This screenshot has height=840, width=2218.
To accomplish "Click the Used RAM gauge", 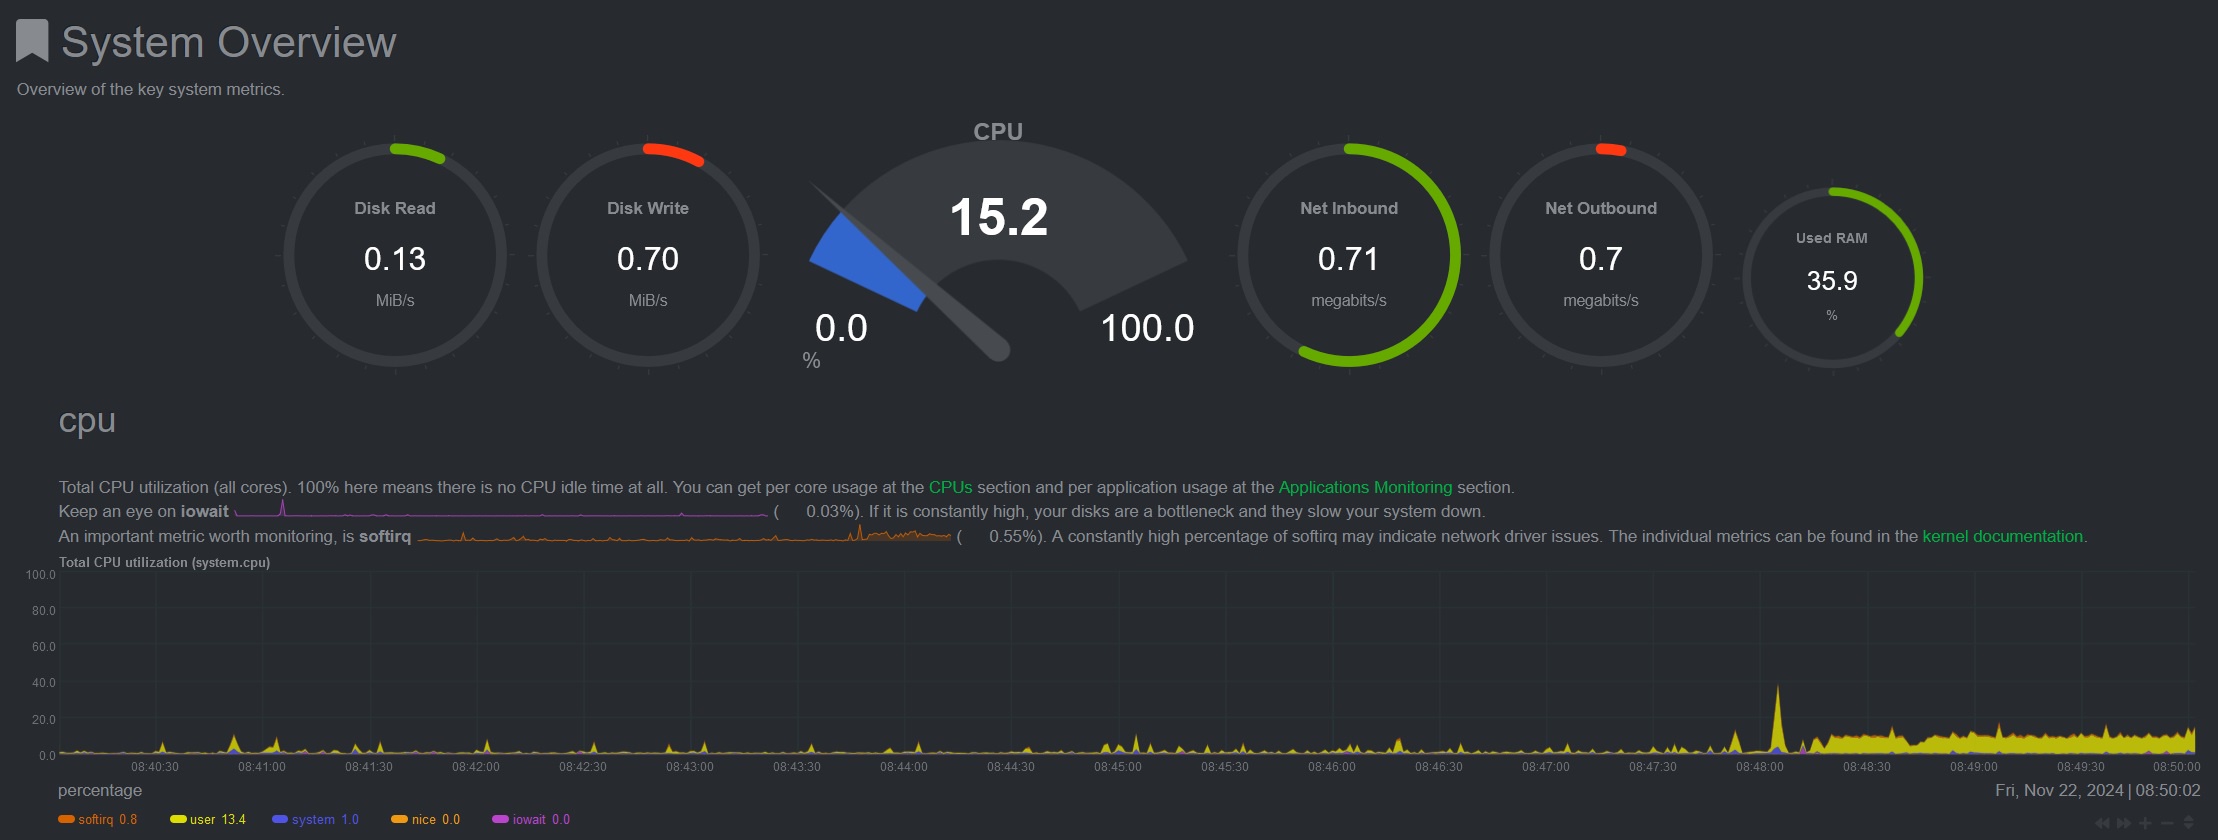I will pyautogui.click(x=1832, y=278).
